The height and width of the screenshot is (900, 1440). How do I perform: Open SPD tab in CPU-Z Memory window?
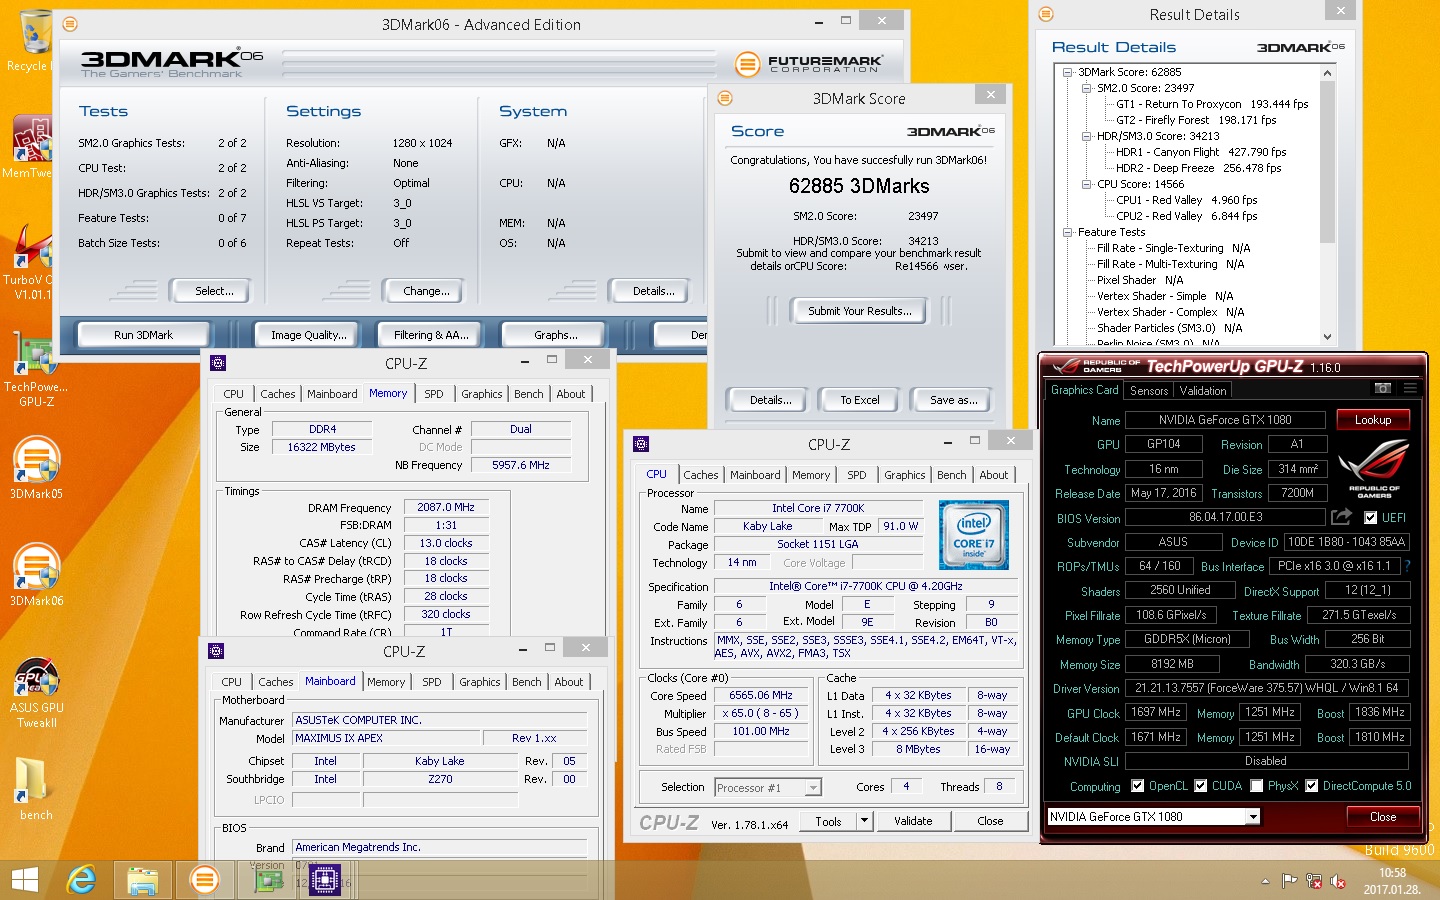[434, 394]
